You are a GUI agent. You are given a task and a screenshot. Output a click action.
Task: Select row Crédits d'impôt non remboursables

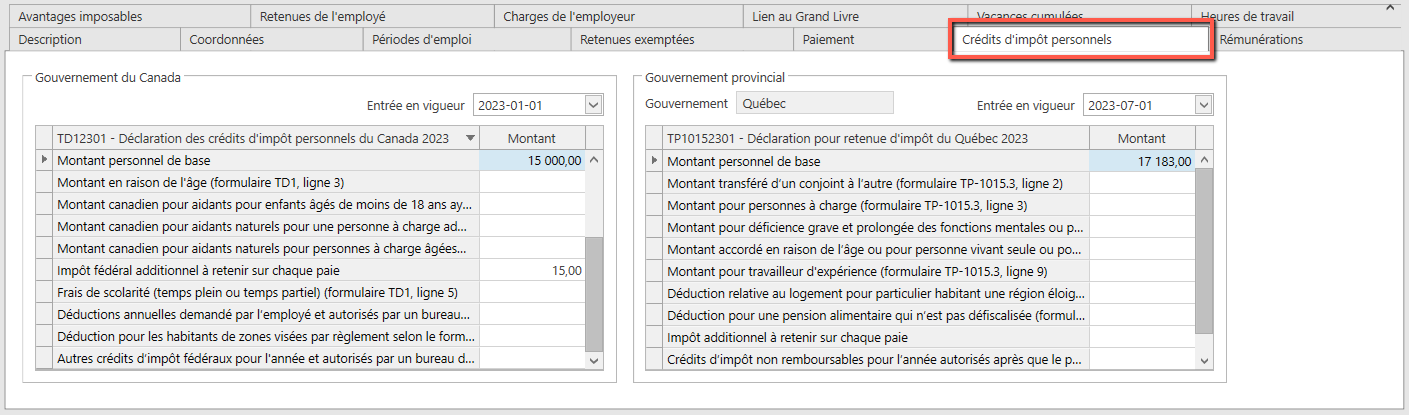(x=876, y=358)
